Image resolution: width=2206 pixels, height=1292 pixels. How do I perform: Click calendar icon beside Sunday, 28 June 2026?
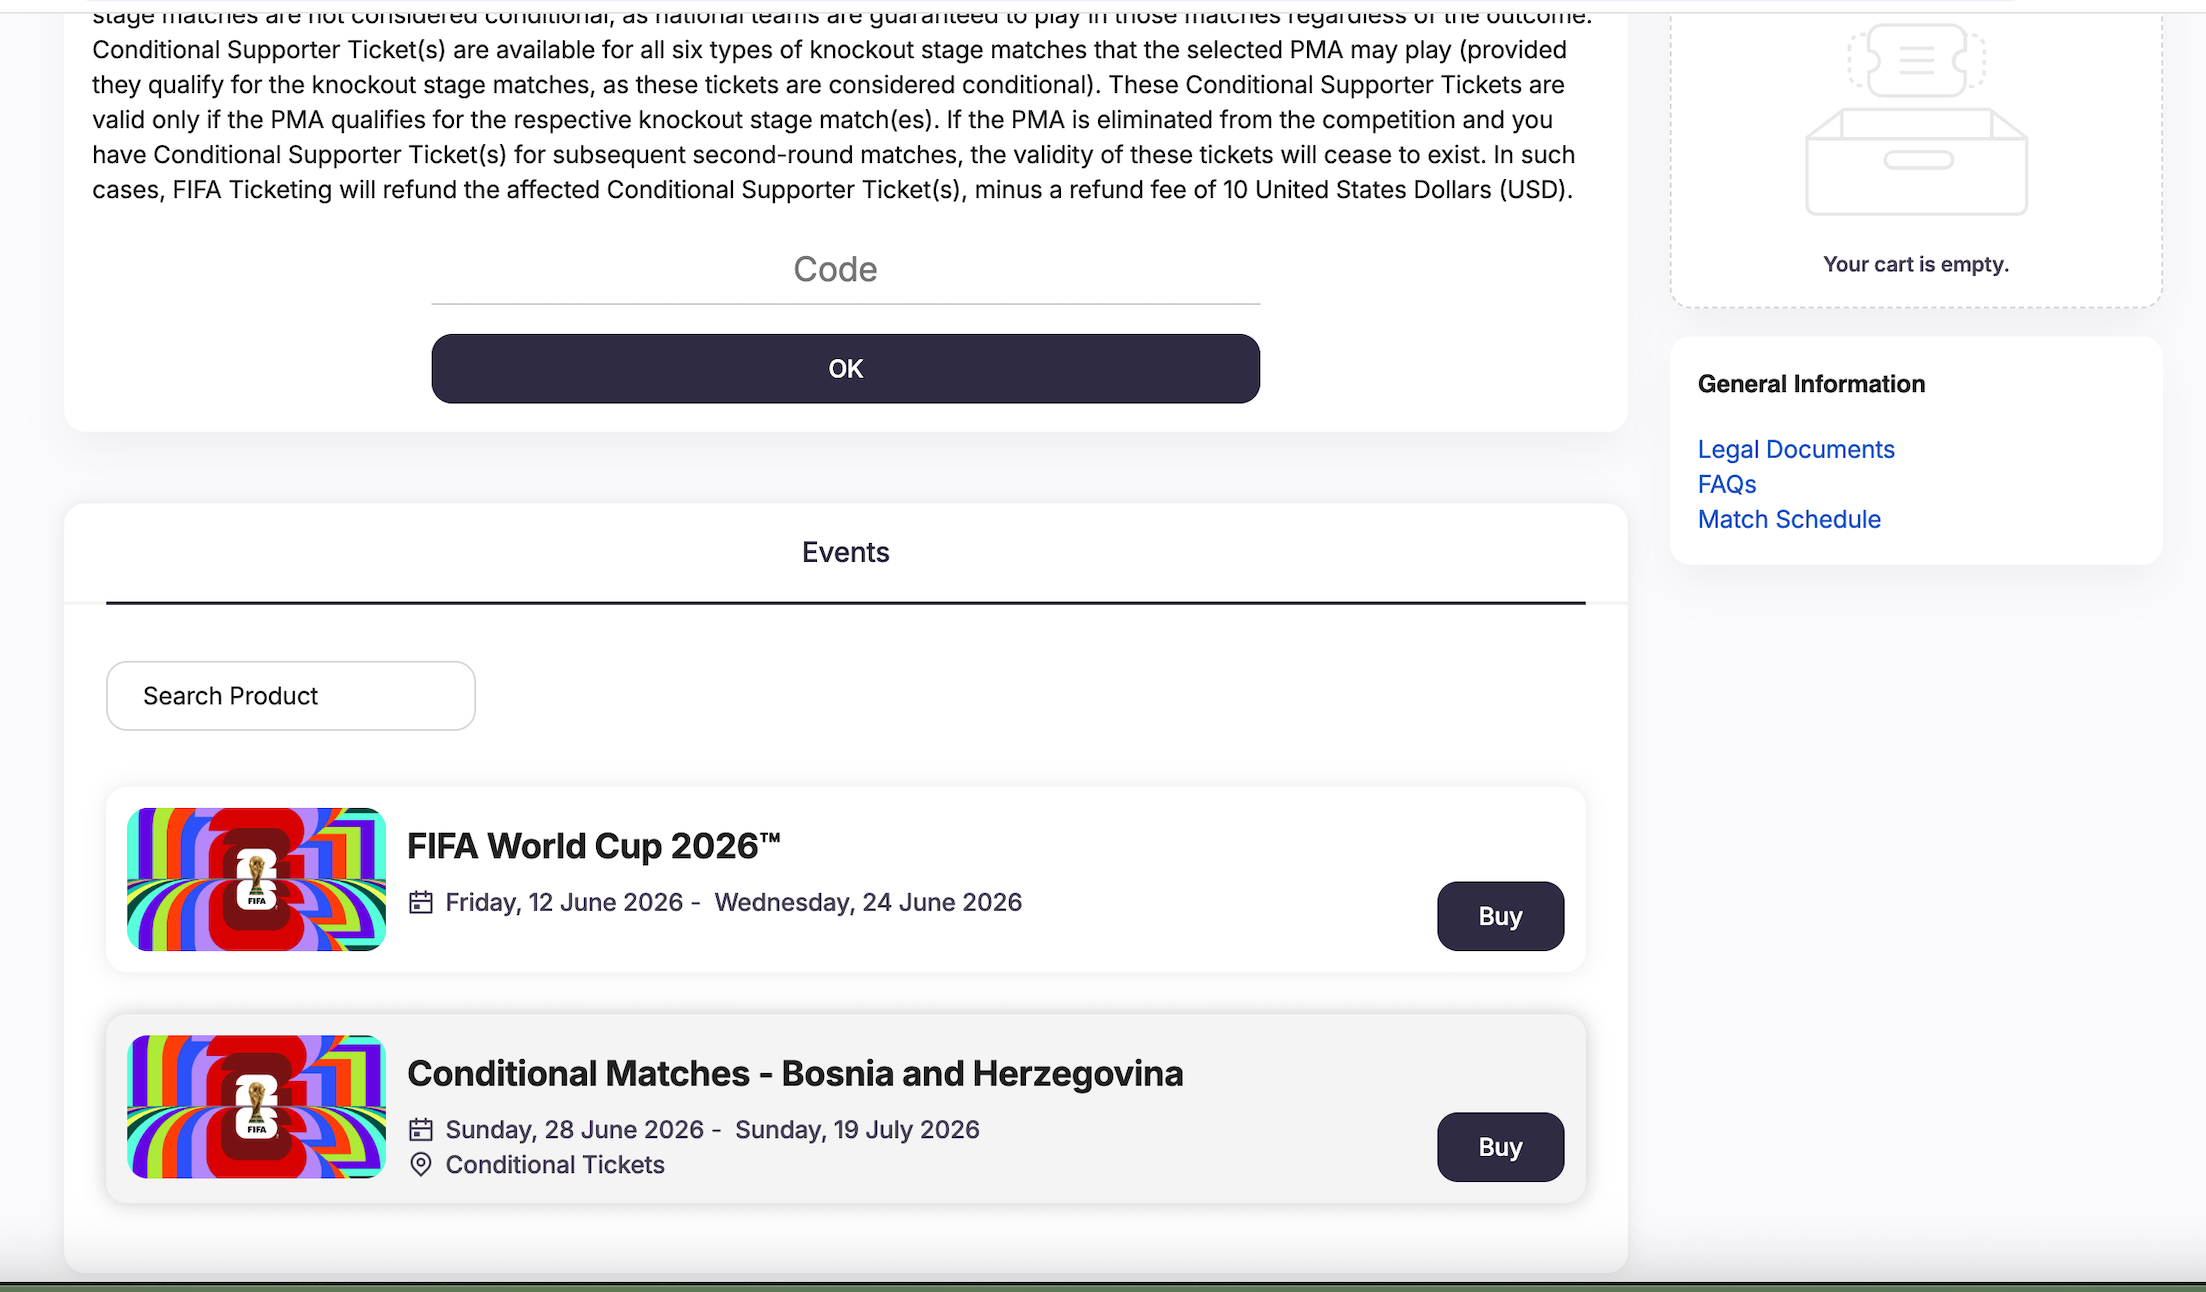pyautogui.click(x=421, y=1129)
